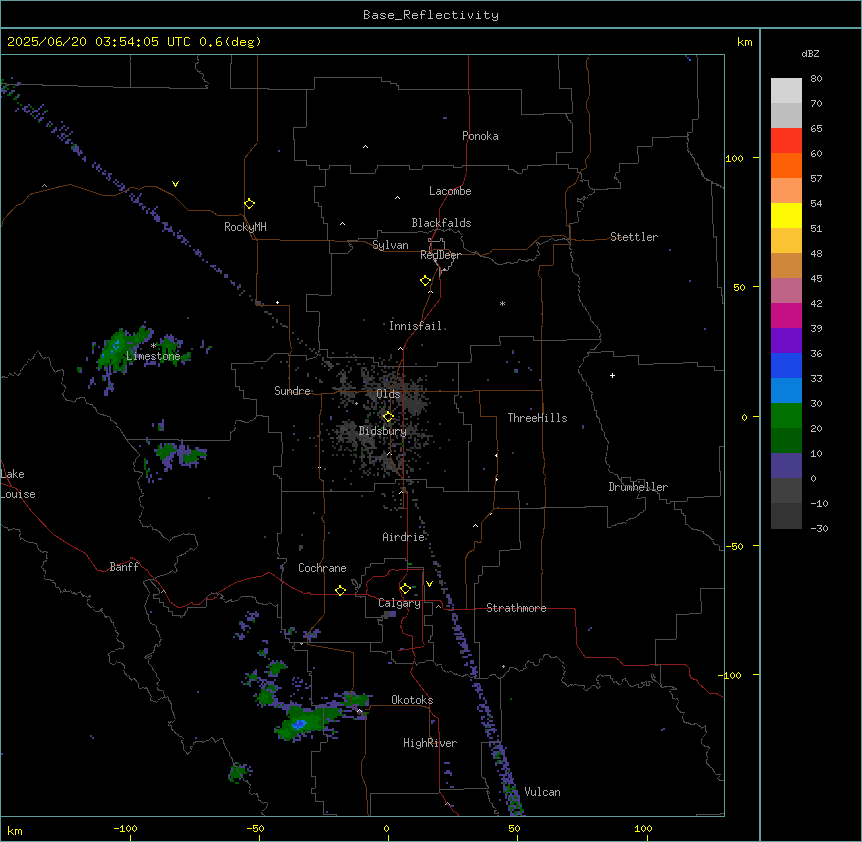Click the orange 60 dBZ swatch

coord(786,165)
